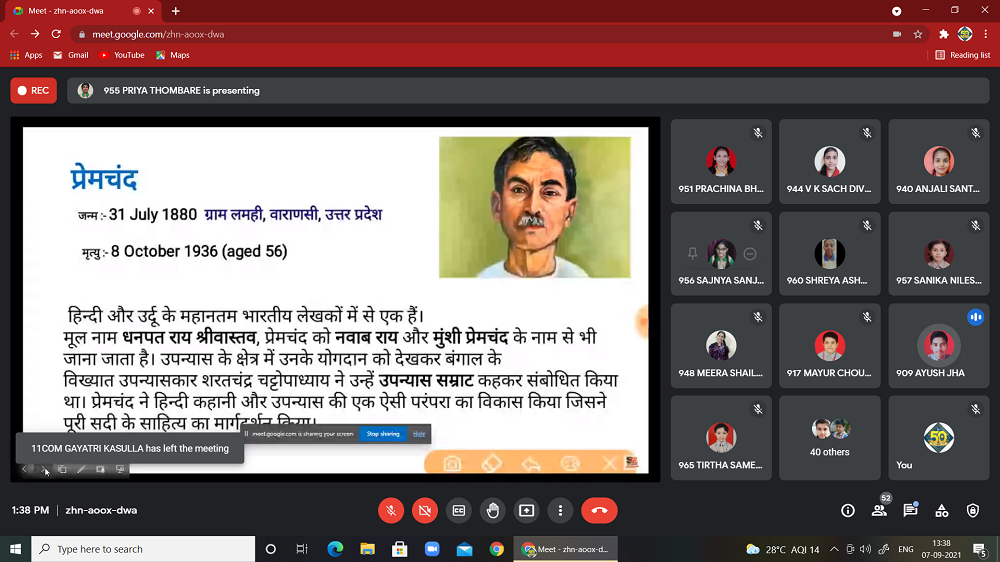Viewport: 1000px width, 562px height.
Task: Raise your hand in the meeting
Action: tap(493, 510)
